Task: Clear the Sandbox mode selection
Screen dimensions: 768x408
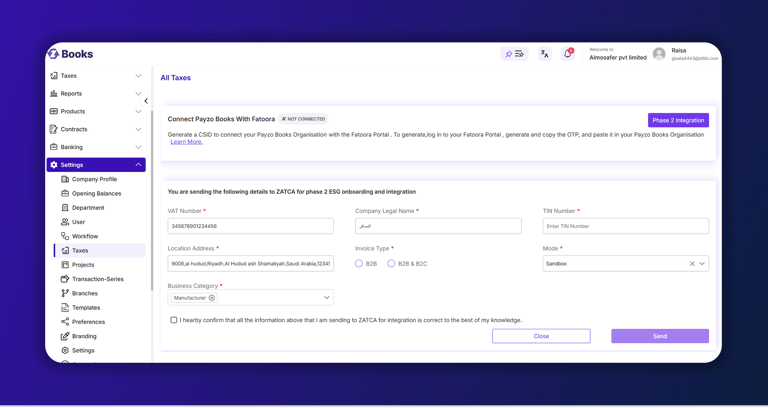Action: pos(692,264)
